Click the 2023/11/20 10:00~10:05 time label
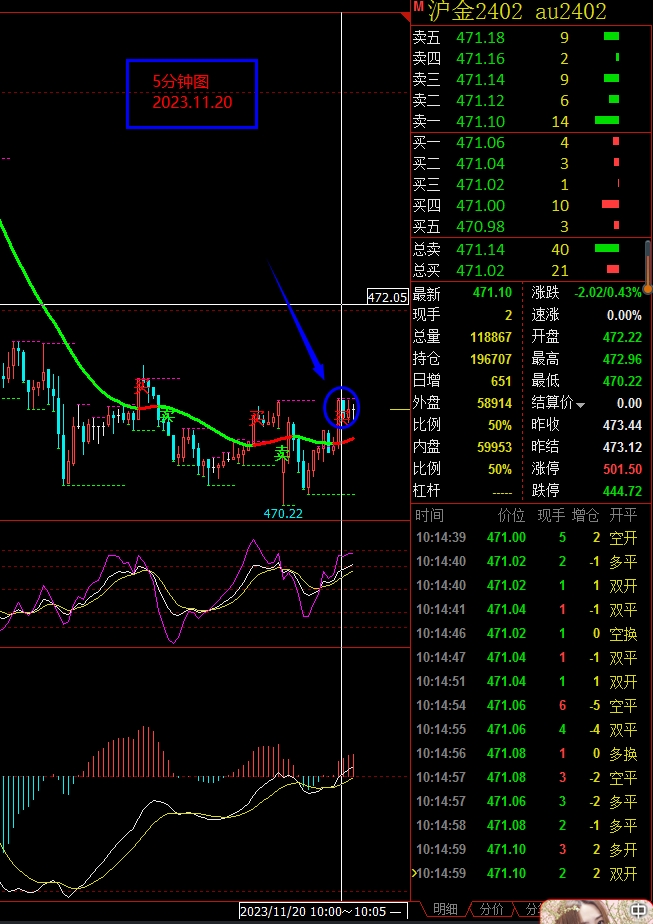653x924 pixels. coord(322,911)
